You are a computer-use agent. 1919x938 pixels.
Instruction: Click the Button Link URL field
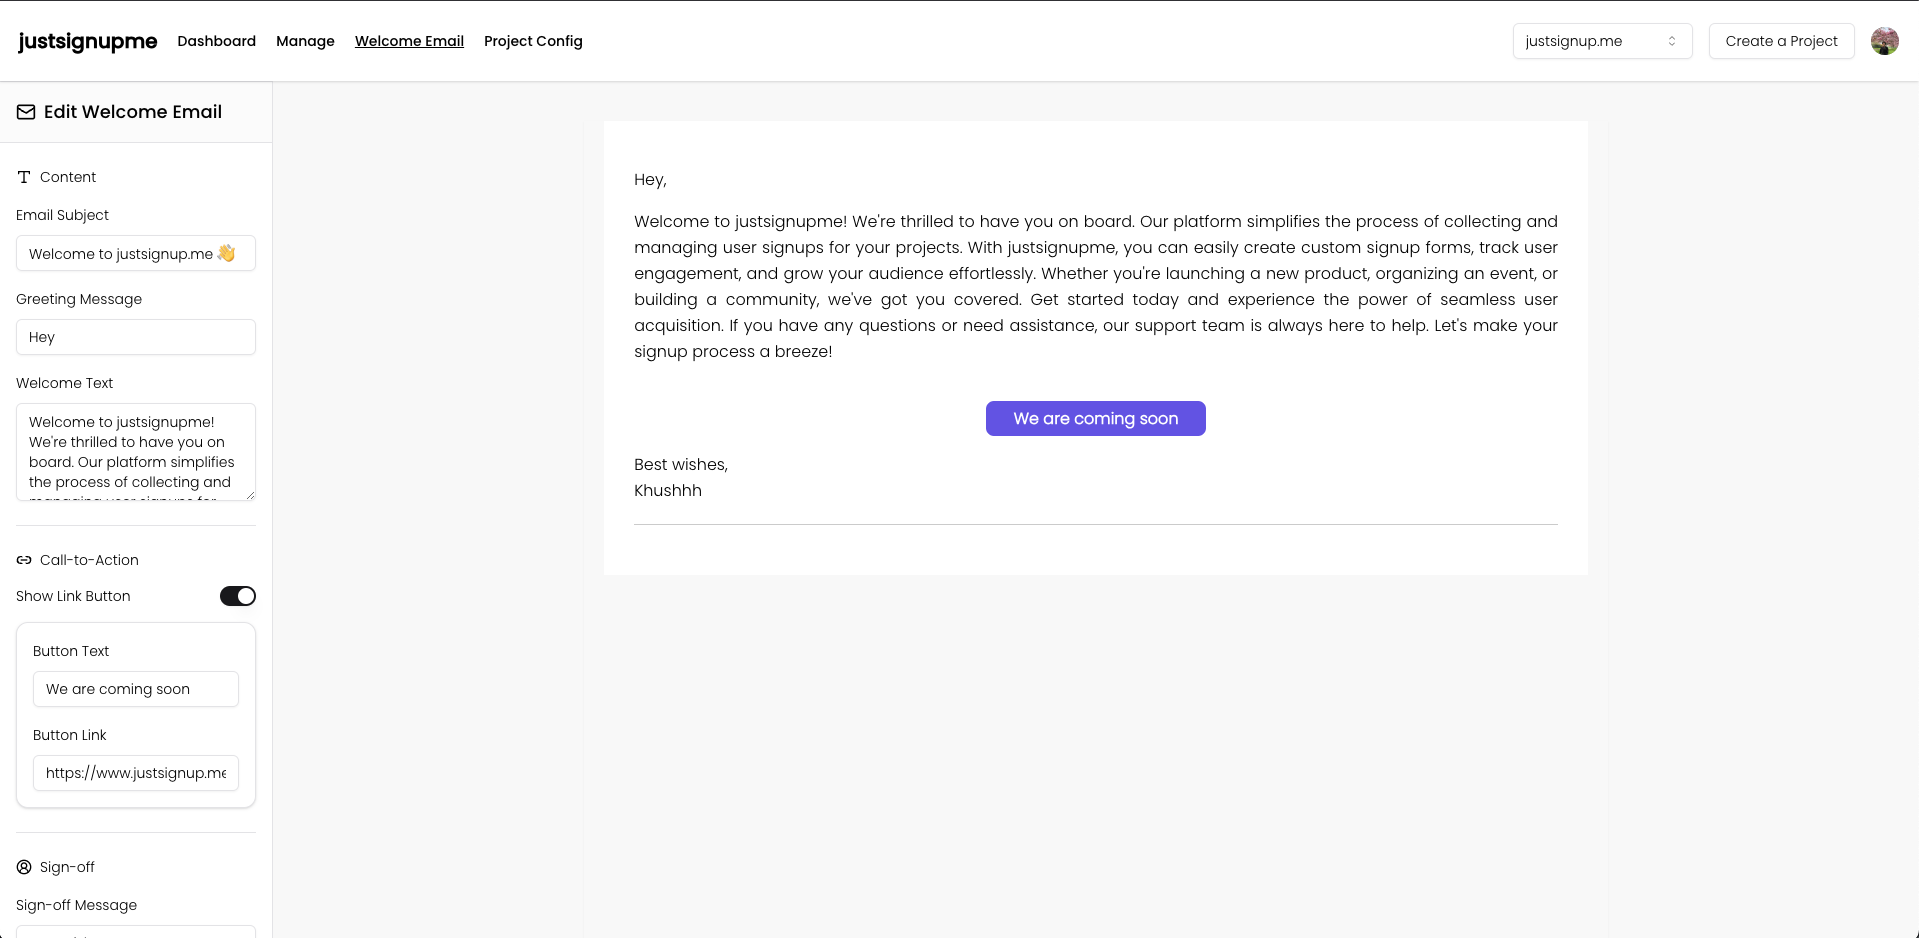pyautogui.click(x=136, y=773)
